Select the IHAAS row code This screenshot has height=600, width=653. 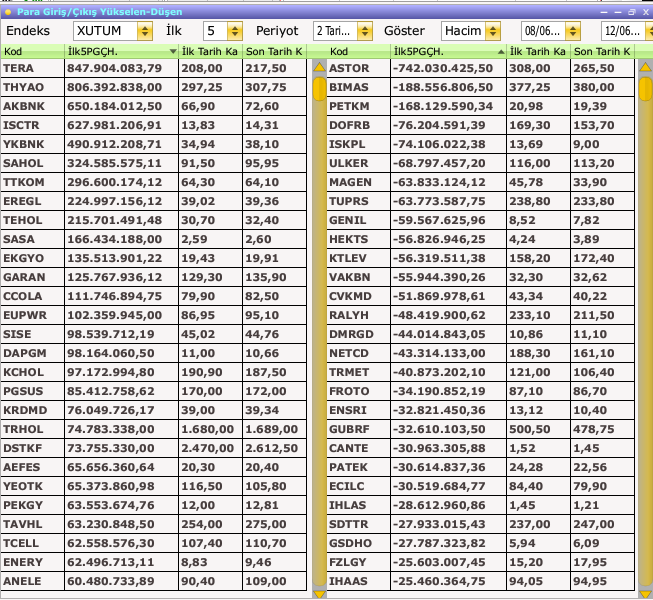tap(348, 581)
